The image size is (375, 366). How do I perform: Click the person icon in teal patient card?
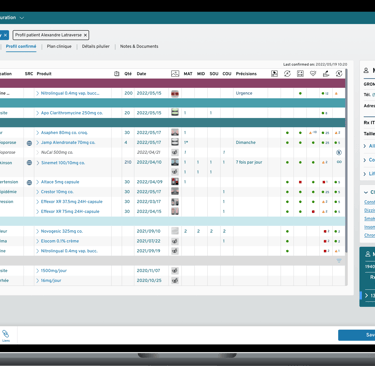point(368,254)
